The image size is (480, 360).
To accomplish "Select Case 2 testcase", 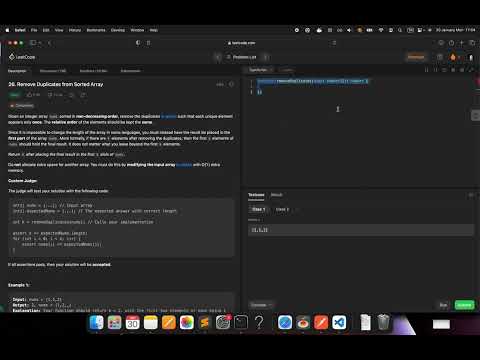I will (282, 209).
